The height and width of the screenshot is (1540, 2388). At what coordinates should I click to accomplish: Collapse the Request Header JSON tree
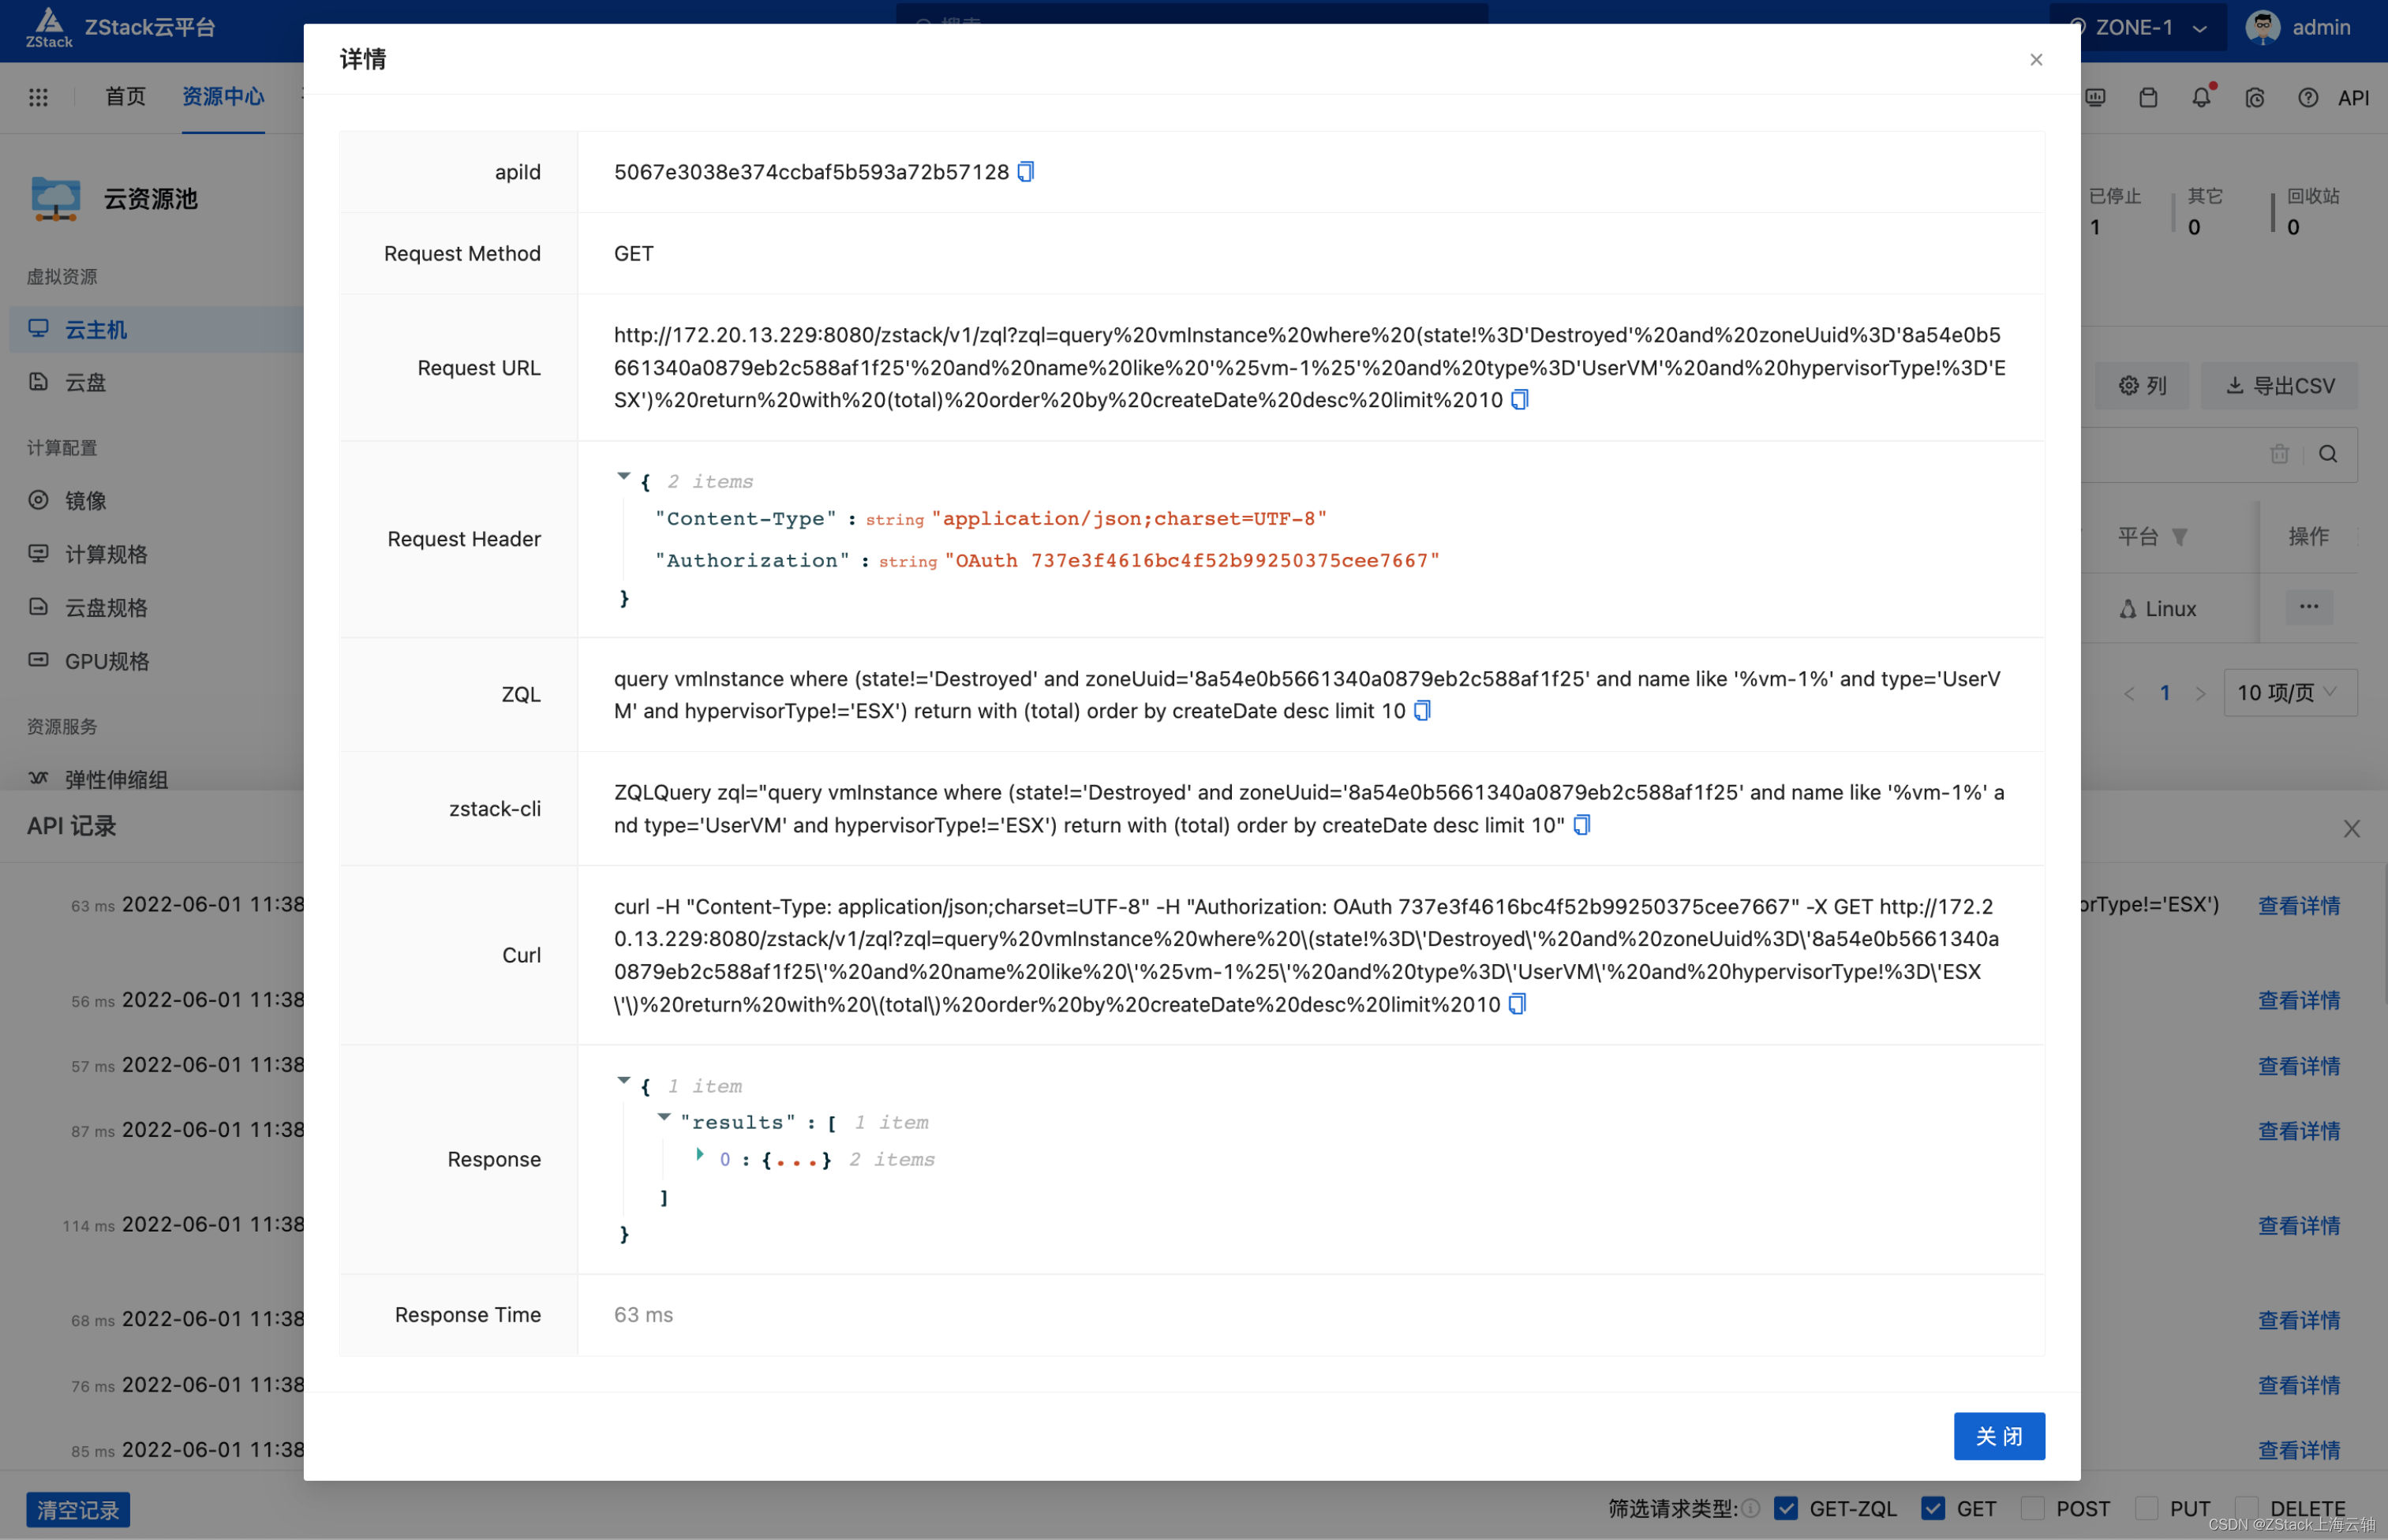click(x=624, y=477)
